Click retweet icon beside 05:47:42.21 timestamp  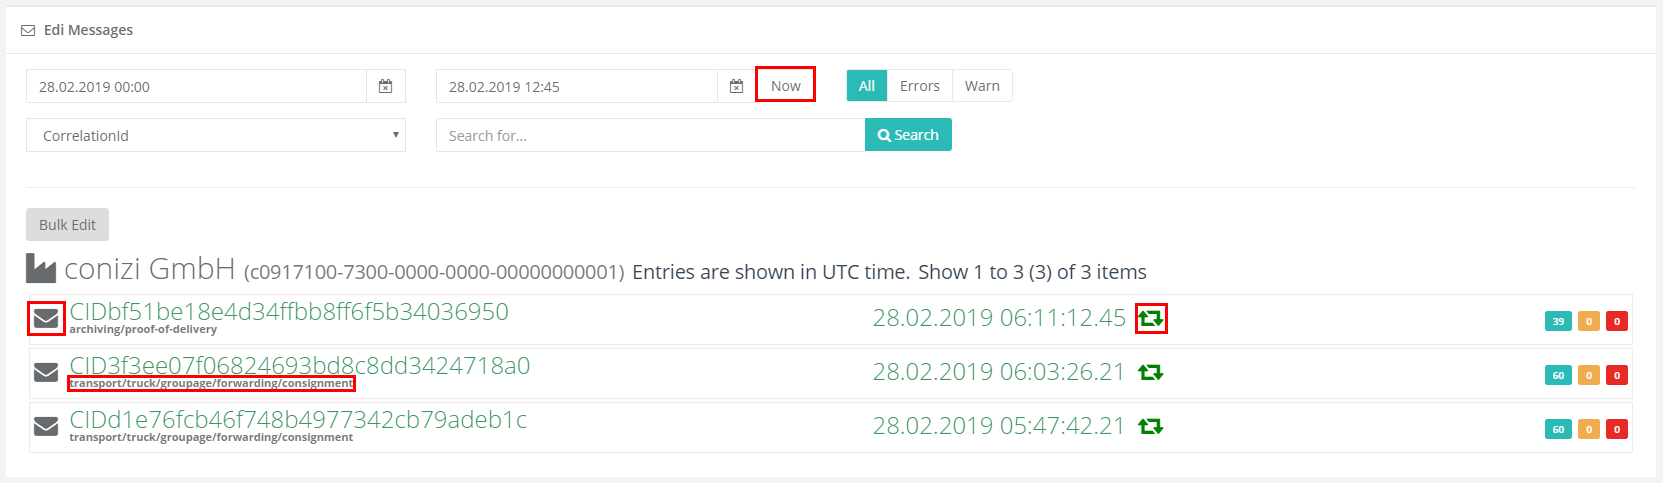1151,427
